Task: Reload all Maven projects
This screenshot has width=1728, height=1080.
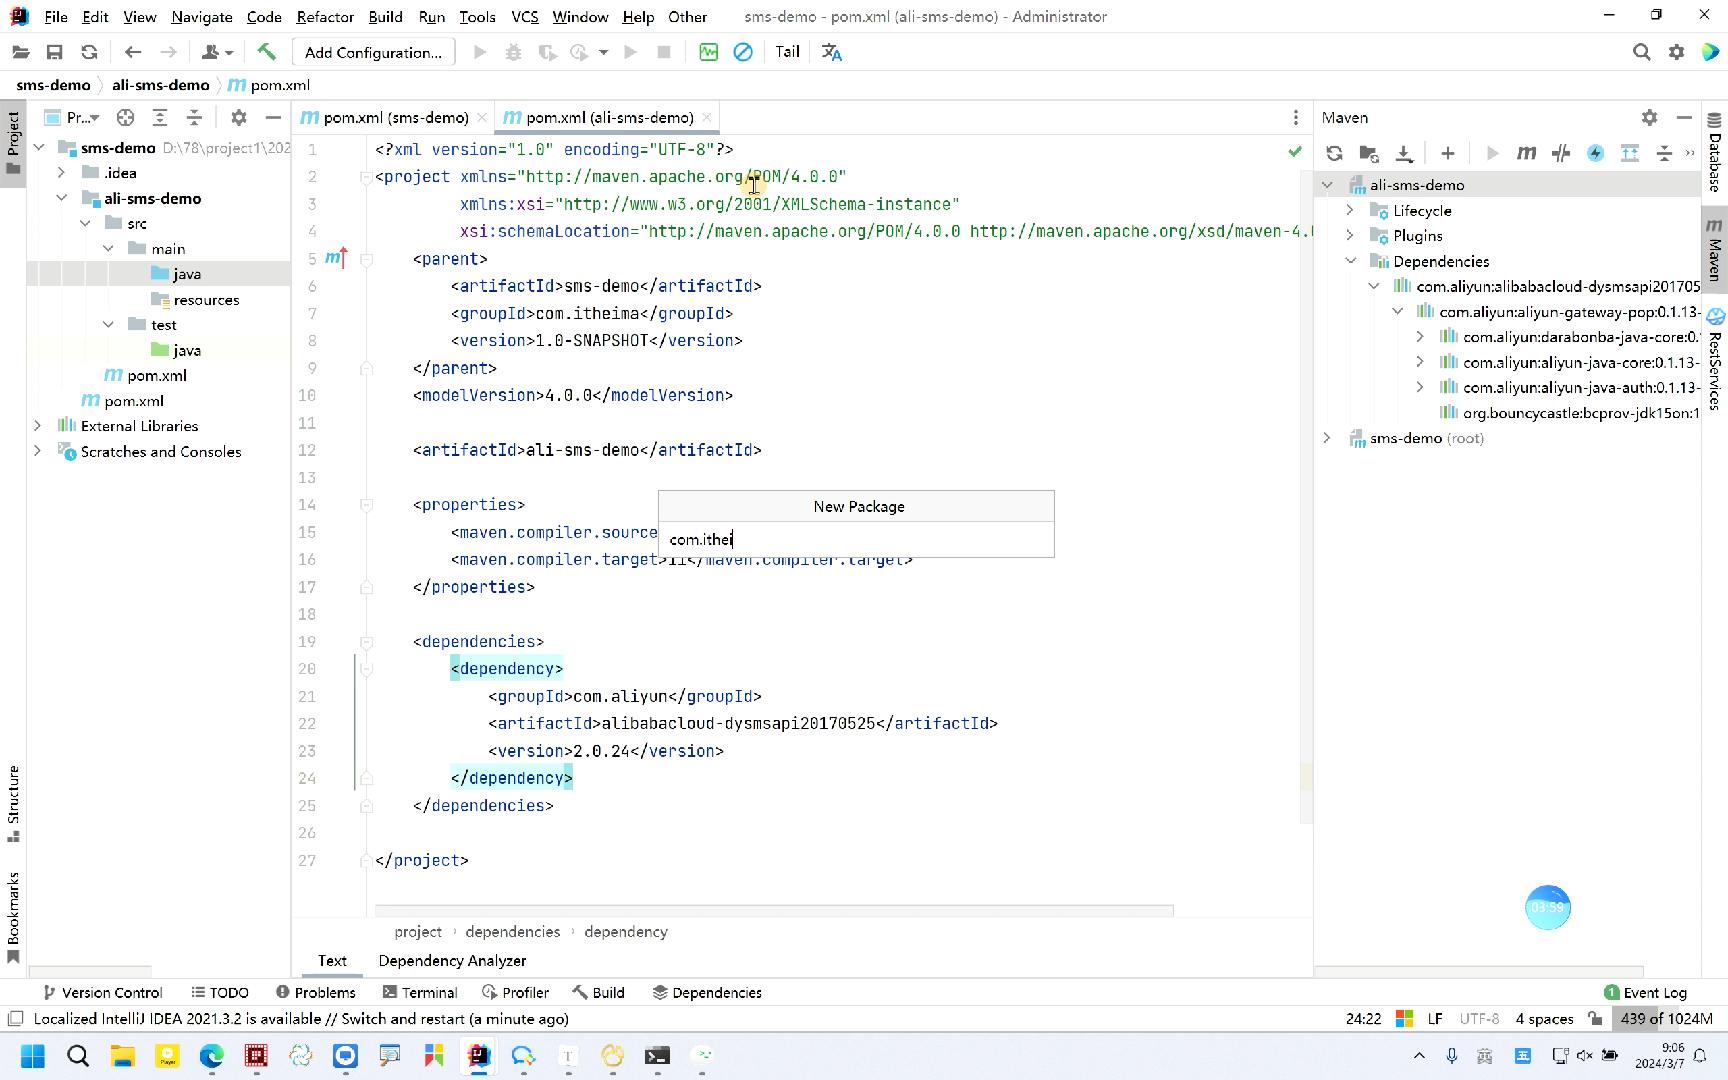Action: (x=1334, y=153)
